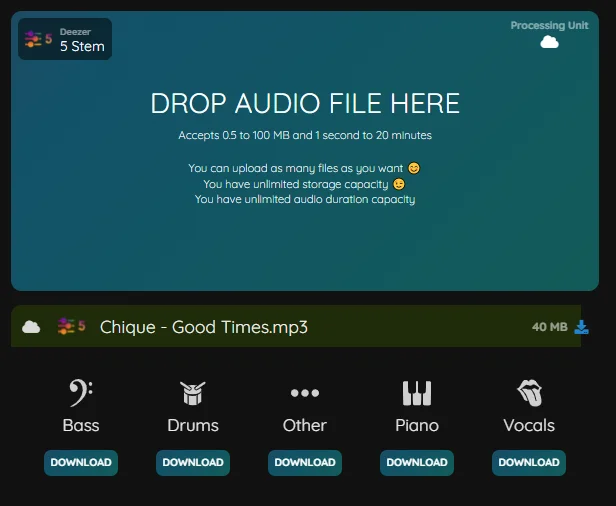This screenshot has width=616, height=506.
Task: Download the Vocals stem
Action: tap(529, 462)
